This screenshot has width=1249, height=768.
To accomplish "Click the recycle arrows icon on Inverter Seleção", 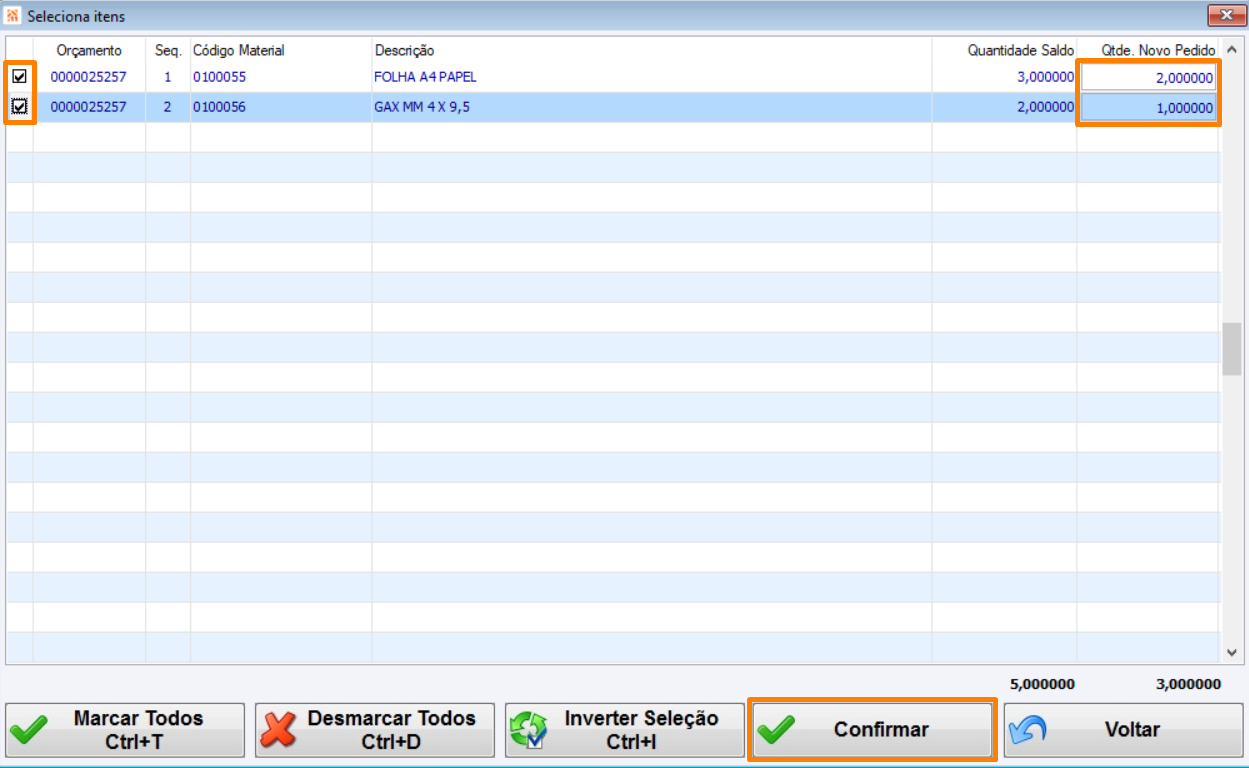I will click(x=528, y=730).
